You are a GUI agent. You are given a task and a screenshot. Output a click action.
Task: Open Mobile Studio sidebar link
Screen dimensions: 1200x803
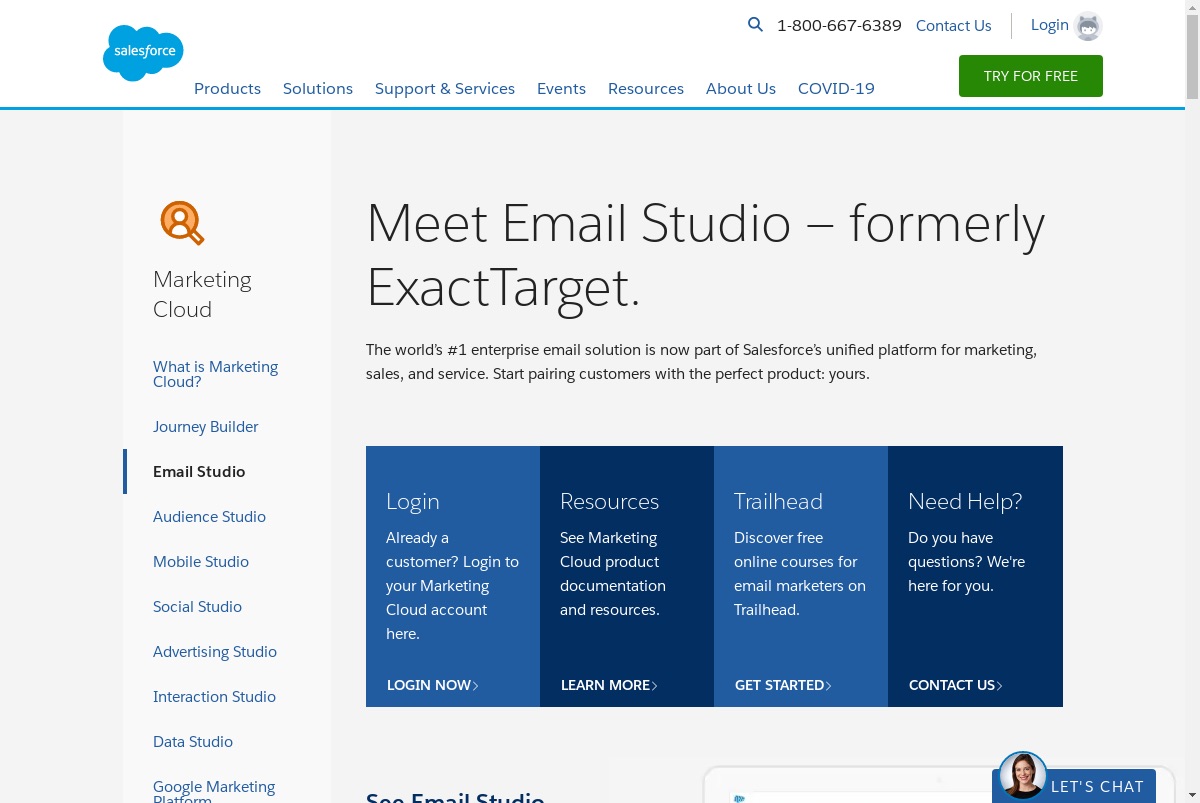(201, 562)
